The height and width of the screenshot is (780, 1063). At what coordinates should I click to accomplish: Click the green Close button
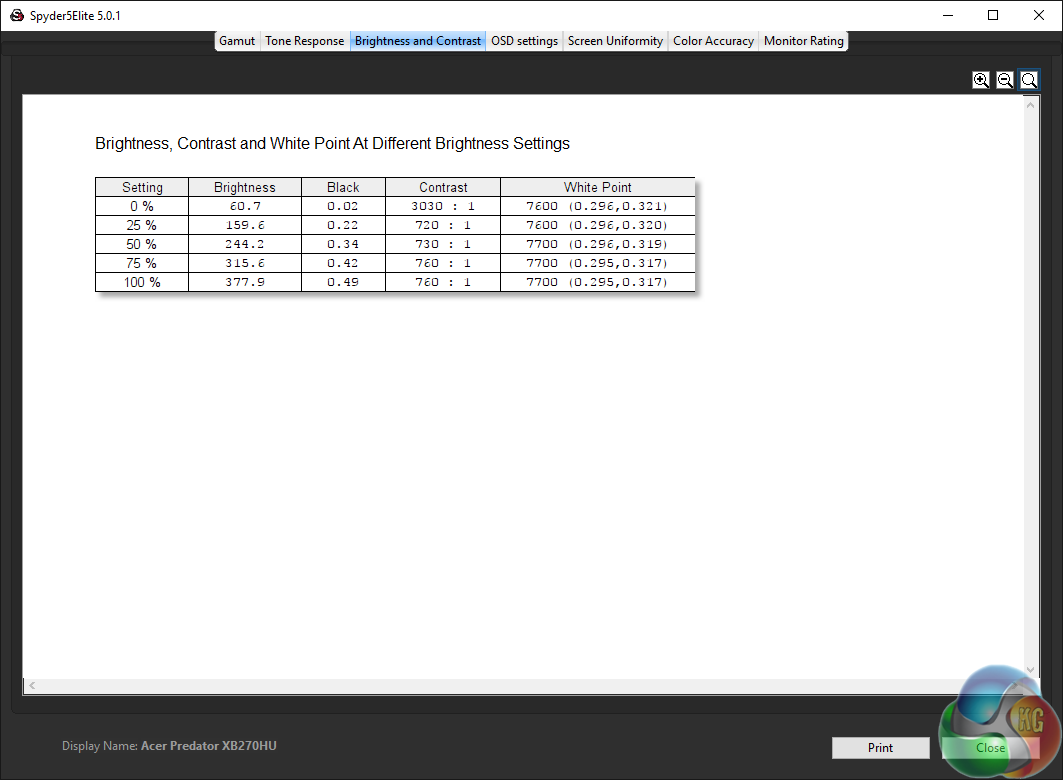(x=990, y=747)
